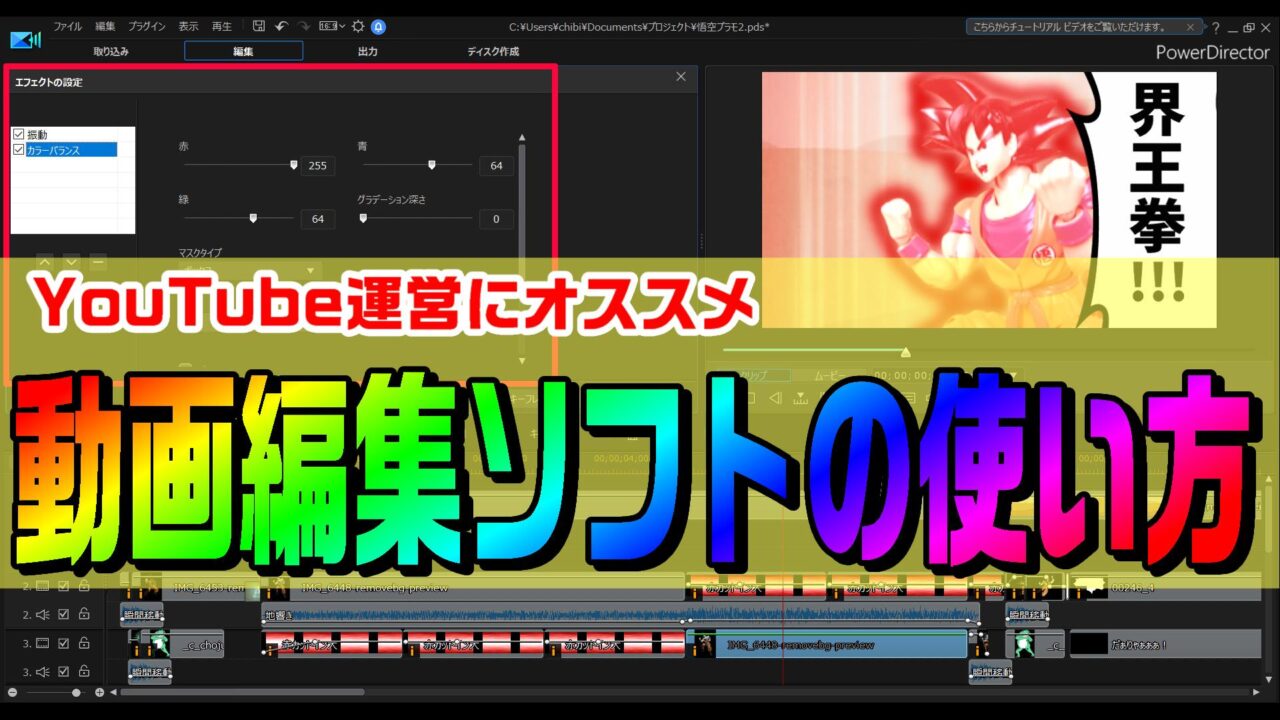Click the グラデーション深さ value field showing 0
1280x720 pixels.
pyautogui.click(x=496, y=219)
